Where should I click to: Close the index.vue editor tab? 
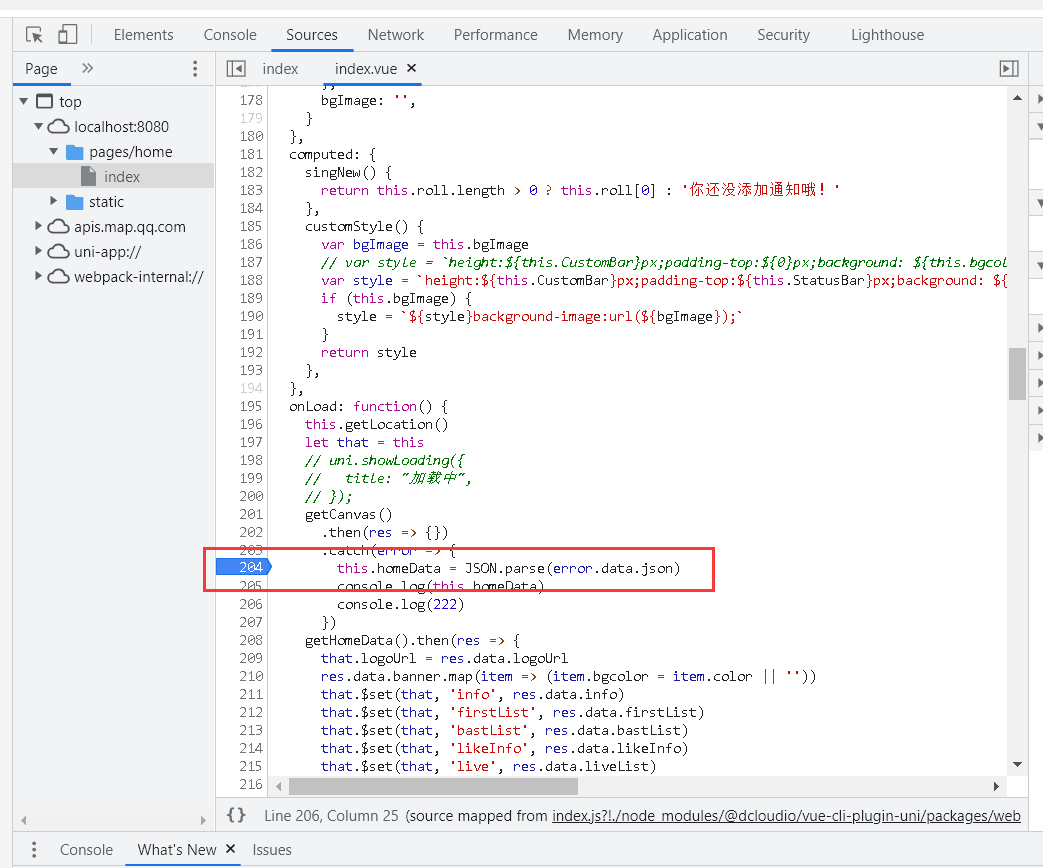(412, 68)
